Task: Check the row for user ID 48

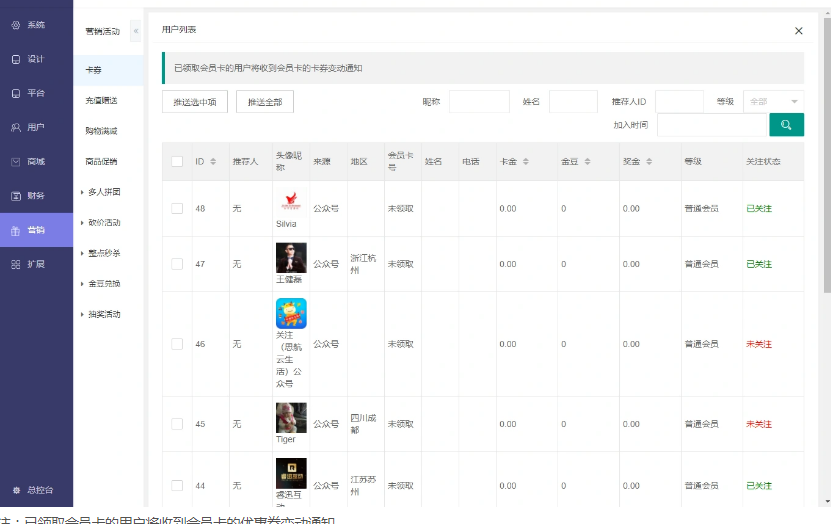Action: point(177,209)
